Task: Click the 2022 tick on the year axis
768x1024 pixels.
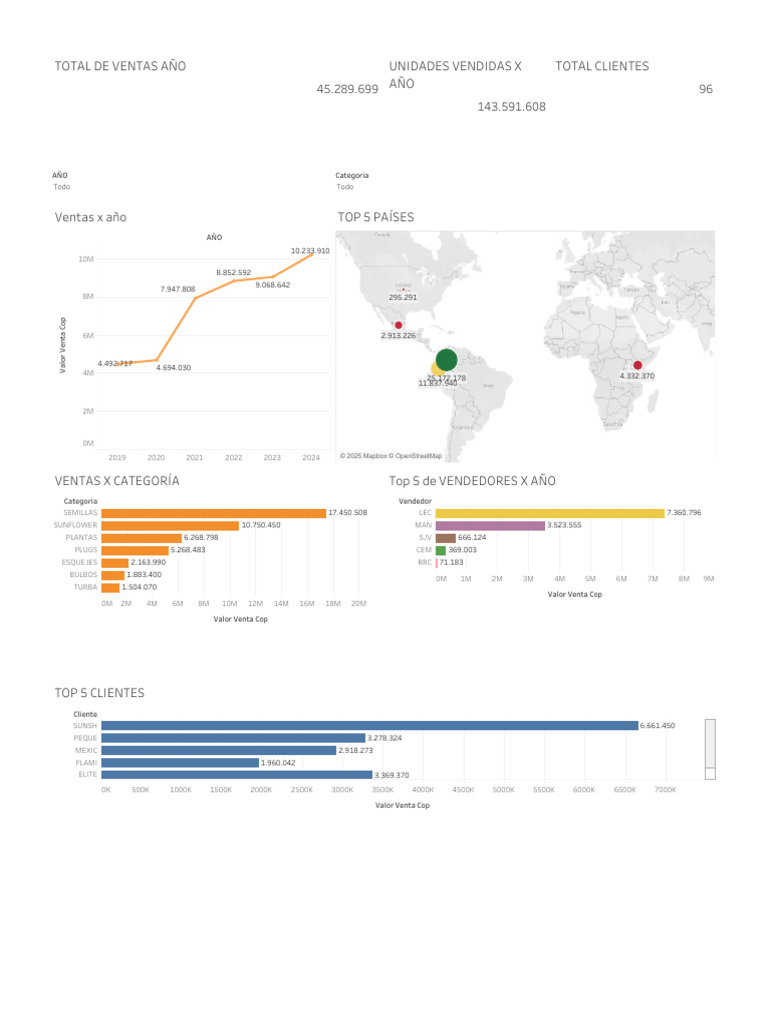Action: pos(234,458)
